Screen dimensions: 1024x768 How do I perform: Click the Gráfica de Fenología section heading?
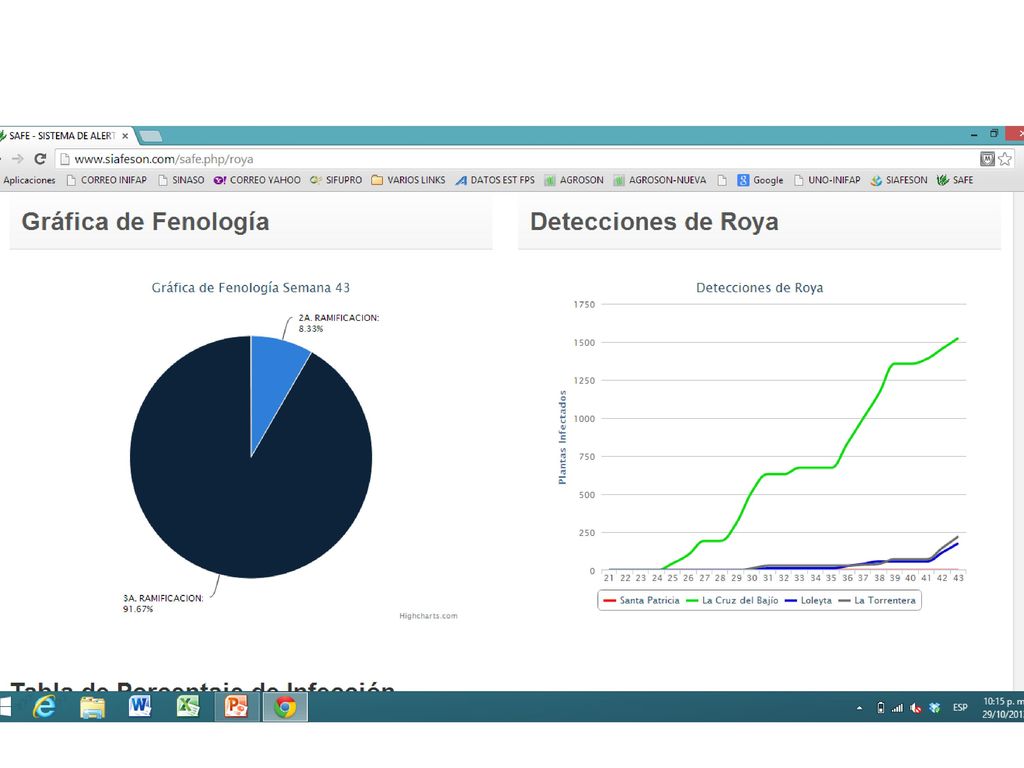[x=146, y=222]
